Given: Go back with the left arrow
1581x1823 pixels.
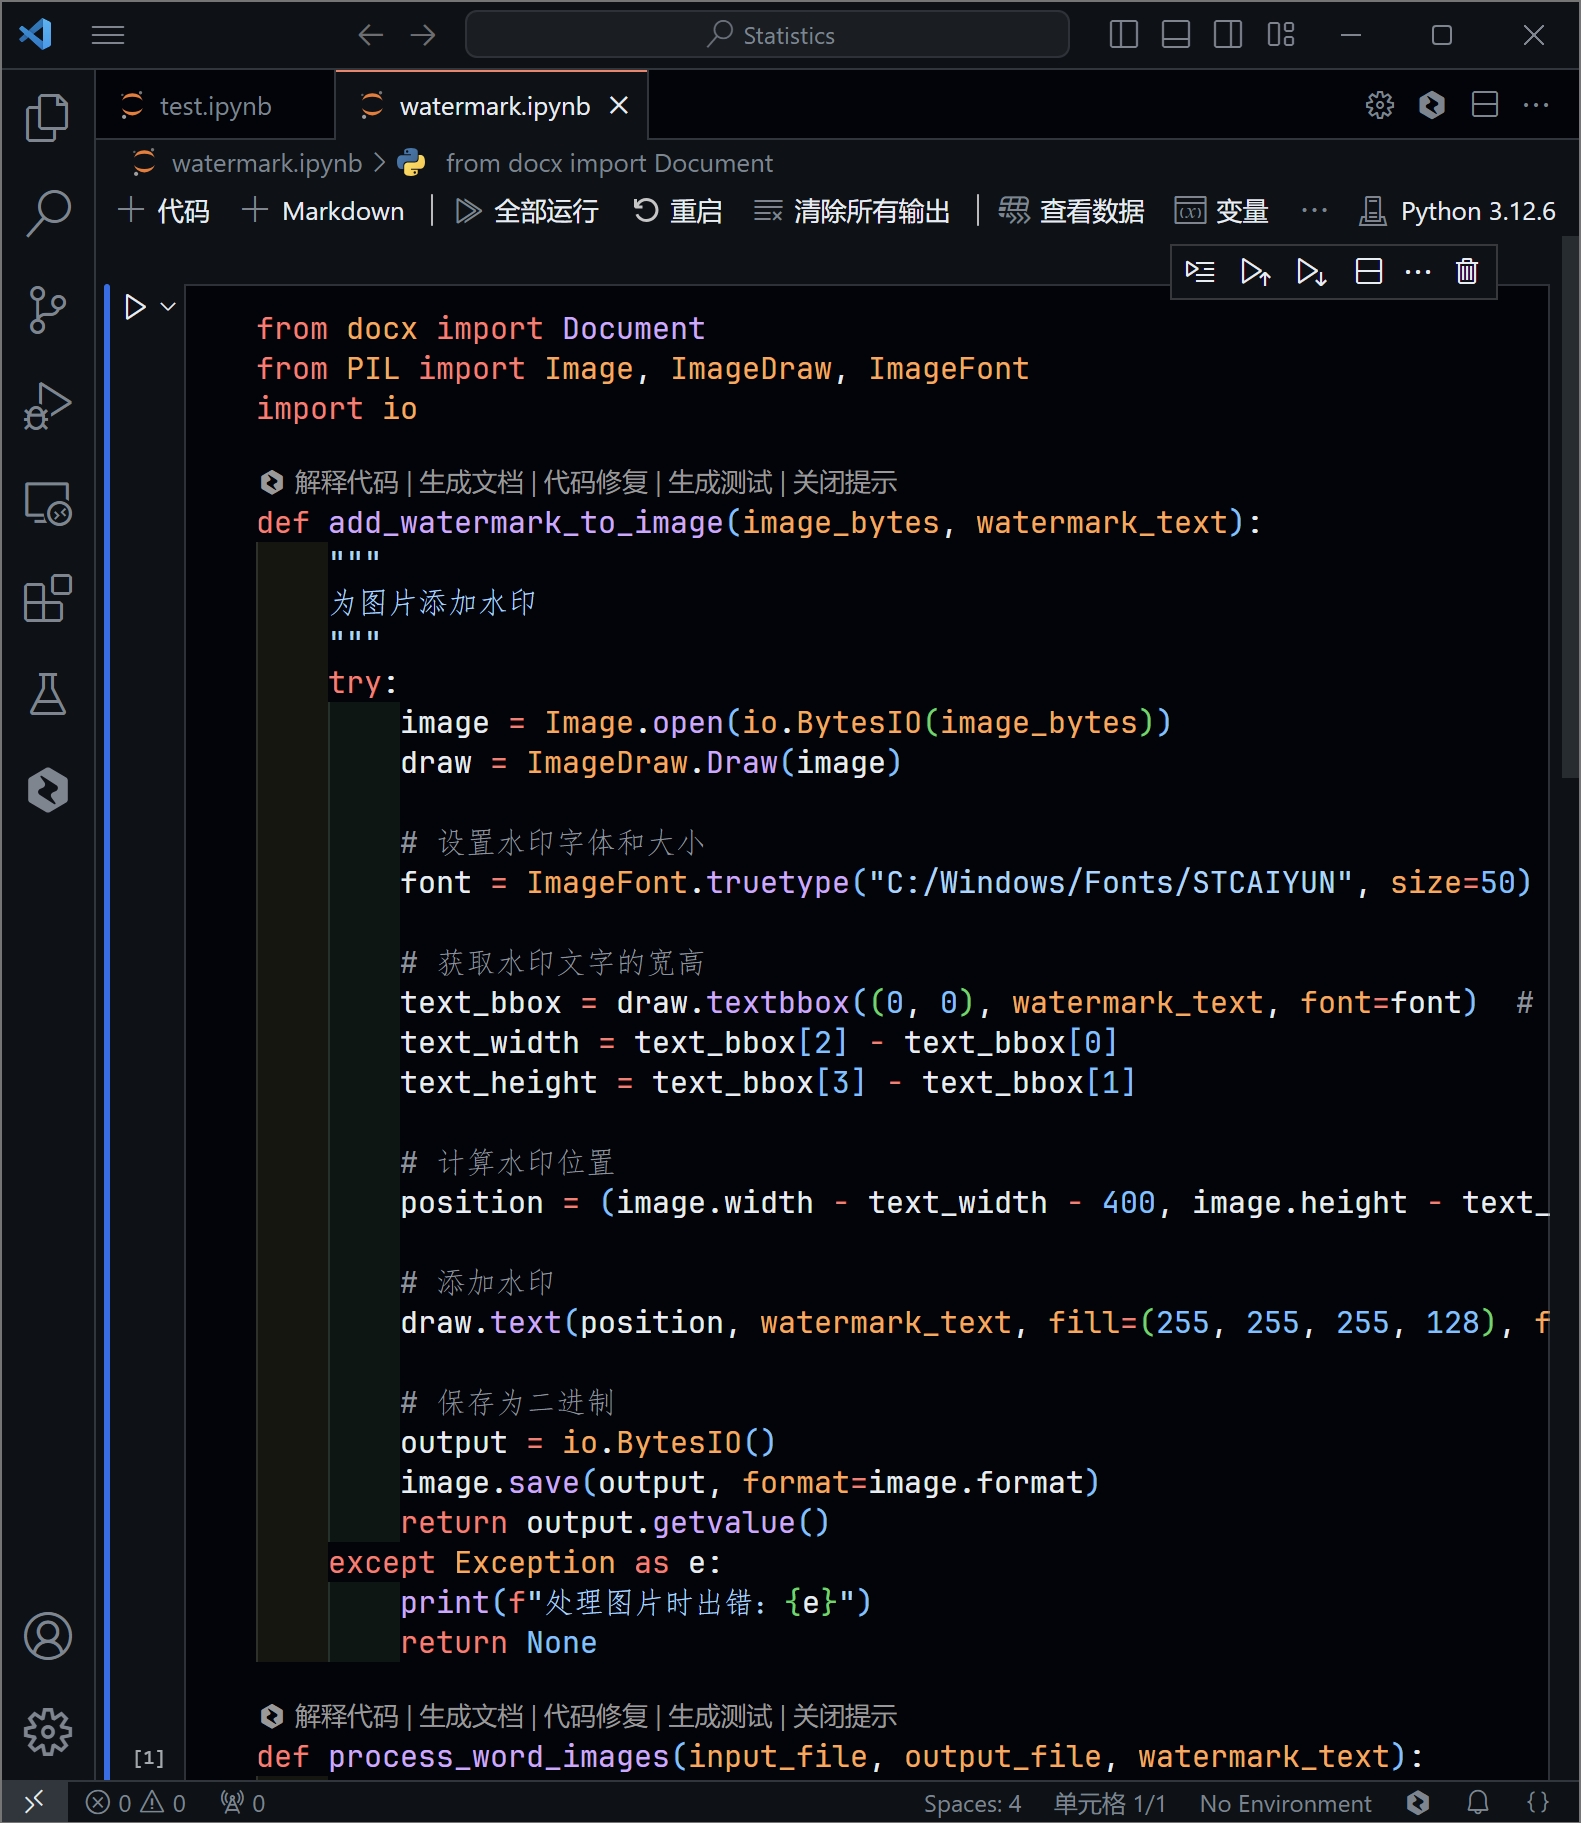Looking at the screenshot, I should point(371,36).
